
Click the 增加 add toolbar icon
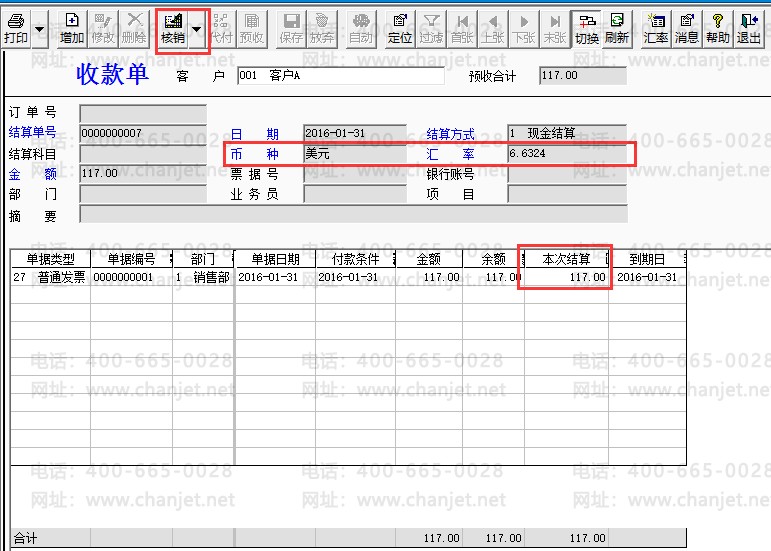coord(72,29)
